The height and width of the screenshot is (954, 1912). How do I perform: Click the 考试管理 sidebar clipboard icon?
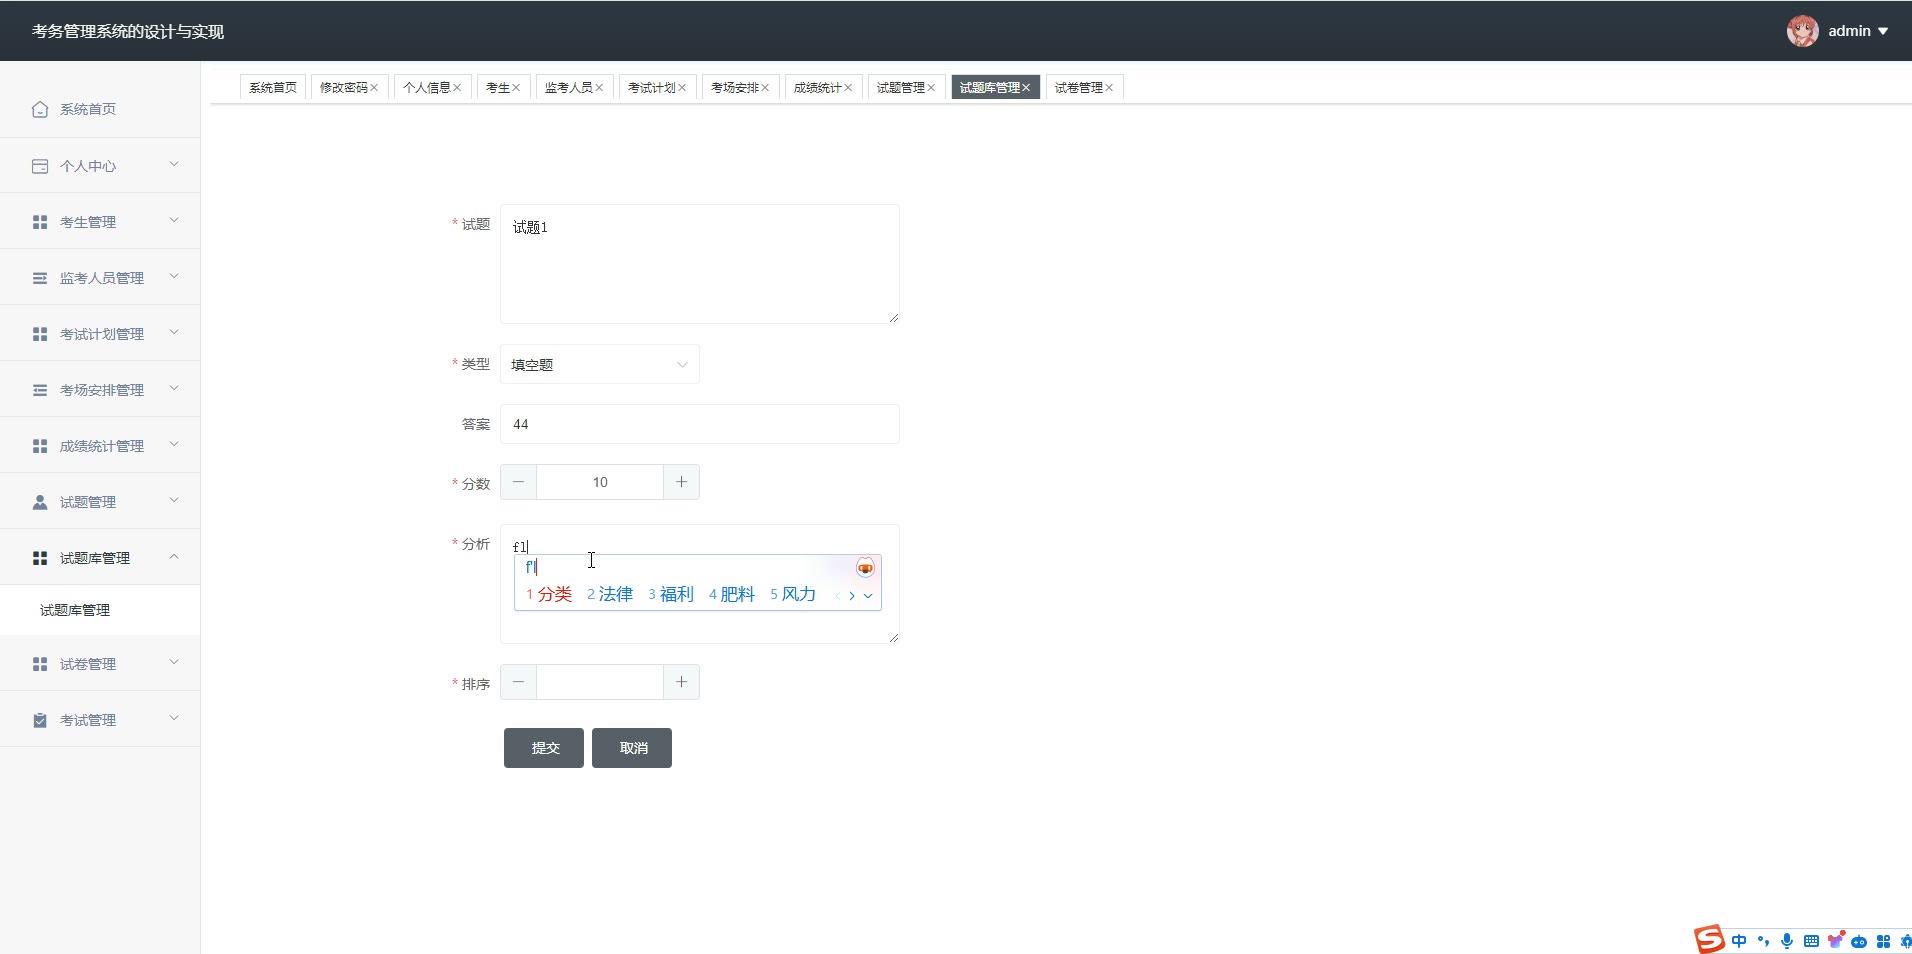pos(40,720)
